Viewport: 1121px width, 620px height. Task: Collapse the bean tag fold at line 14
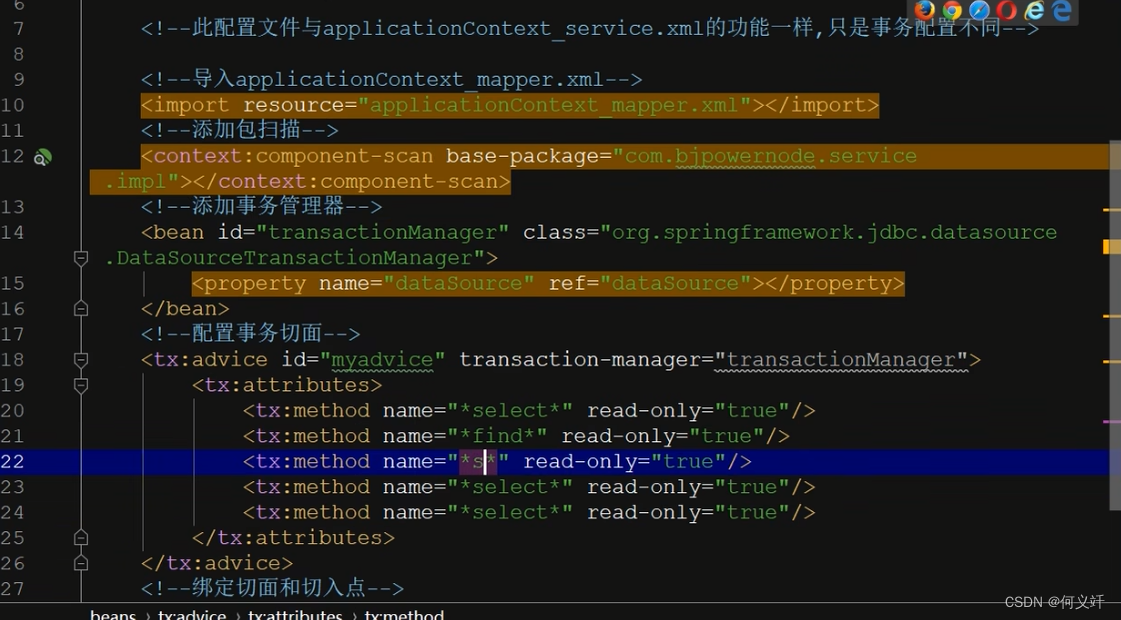(81, 257)
